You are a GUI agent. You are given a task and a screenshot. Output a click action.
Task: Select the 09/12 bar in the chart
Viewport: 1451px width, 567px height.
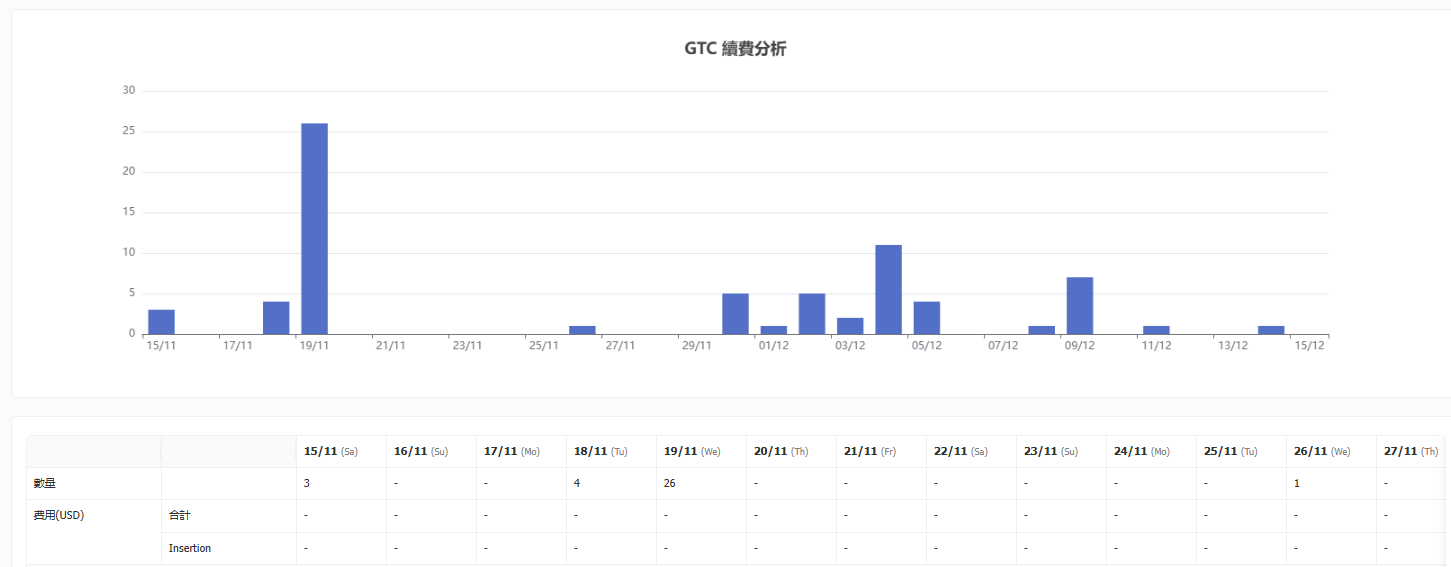[1079, 305]
